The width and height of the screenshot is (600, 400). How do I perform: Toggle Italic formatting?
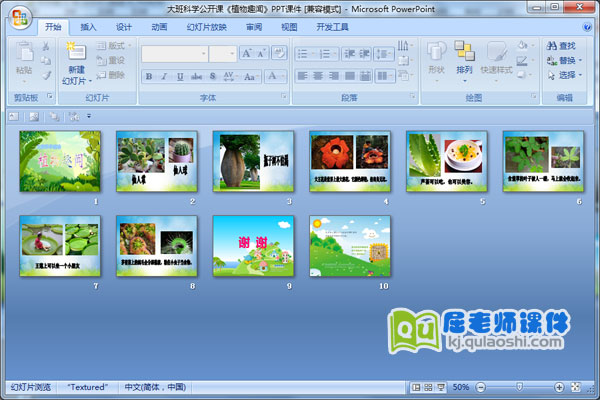165,77
